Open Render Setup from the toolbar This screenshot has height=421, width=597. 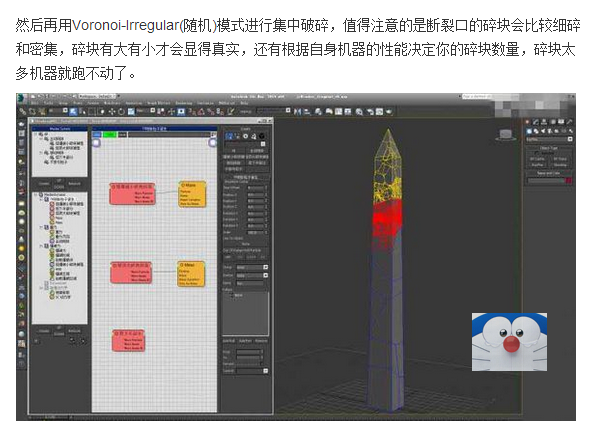click(x=370, y=111)
